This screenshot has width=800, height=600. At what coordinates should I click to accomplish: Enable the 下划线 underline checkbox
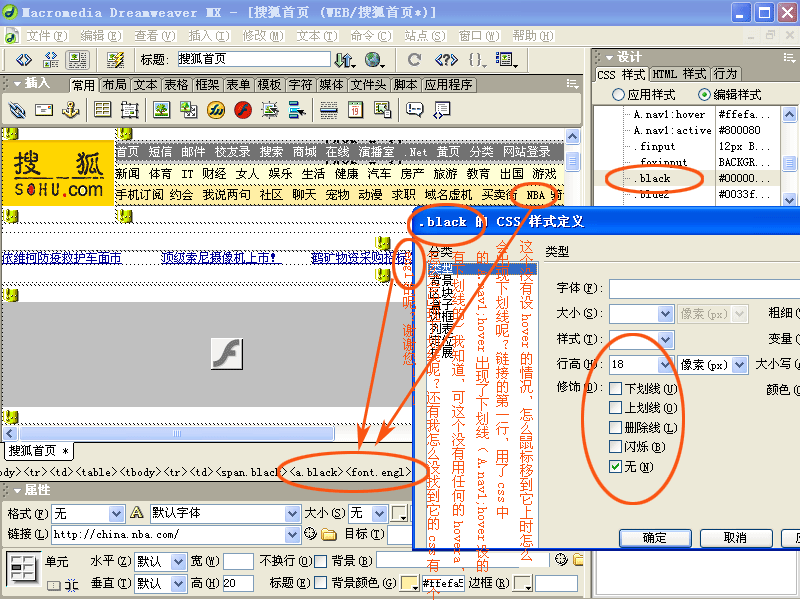[x=617, y=389]
